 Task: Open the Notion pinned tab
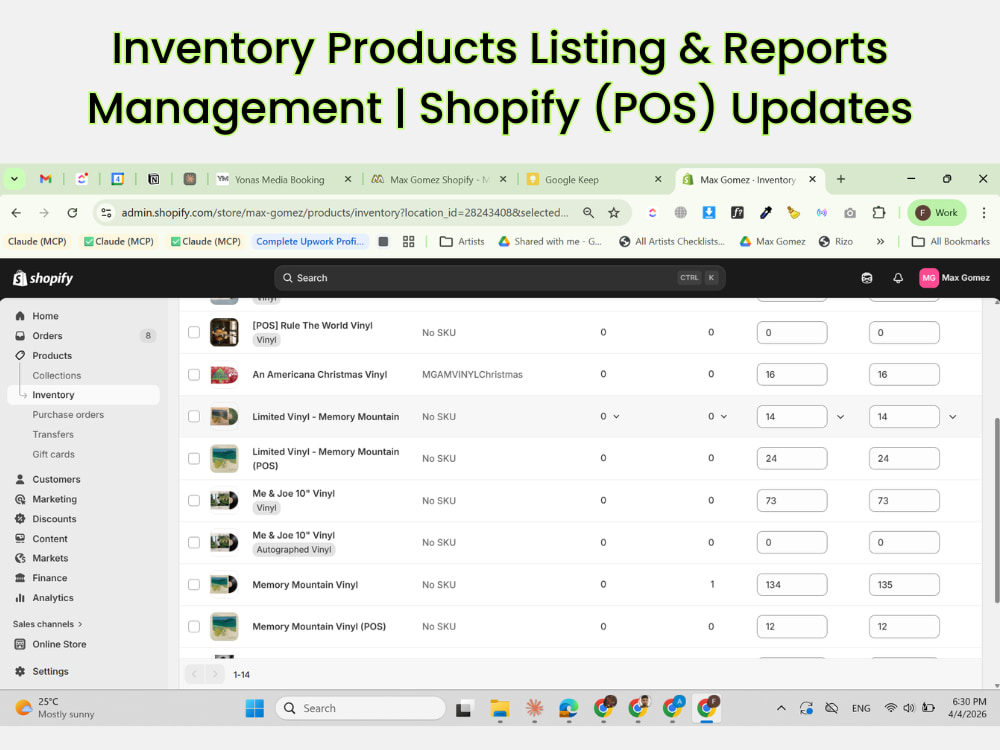click(x=154, y=179)
